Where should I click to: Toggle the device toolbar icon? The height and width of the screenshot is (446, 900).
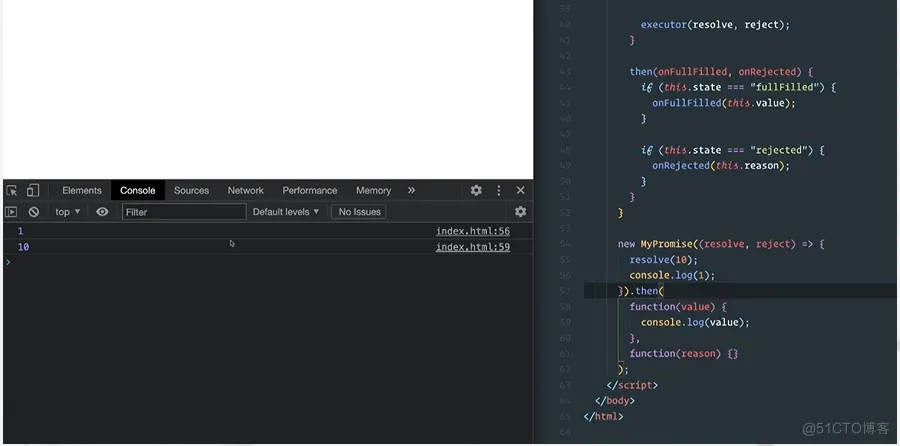[x=33, y=191]
